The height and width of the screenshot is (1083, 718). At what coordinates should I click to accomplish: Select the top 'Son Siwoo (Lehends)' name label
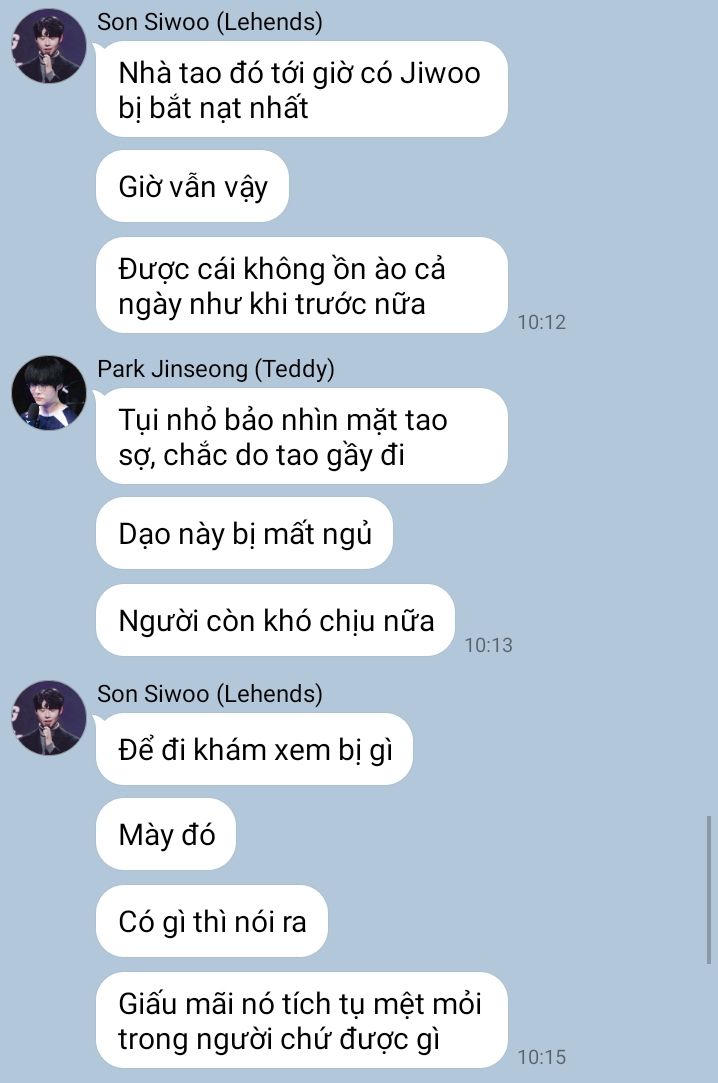point(209,22)
